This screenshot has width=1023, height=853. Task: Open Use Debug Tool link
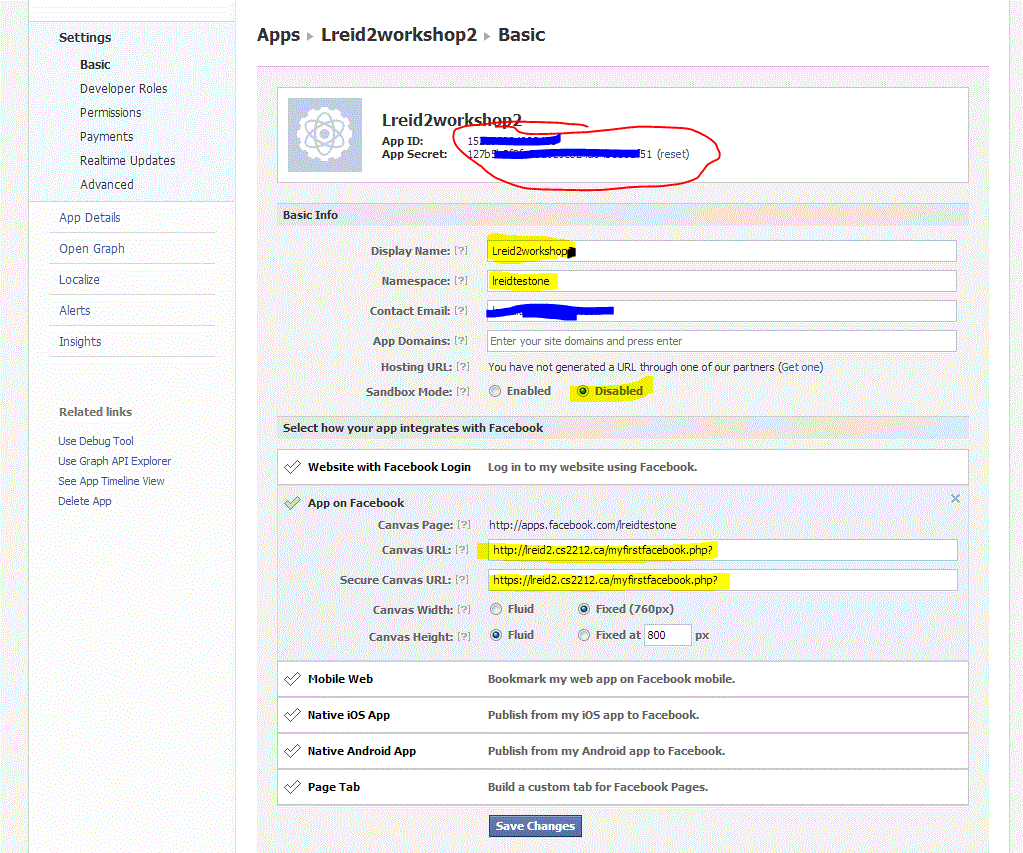96,441
